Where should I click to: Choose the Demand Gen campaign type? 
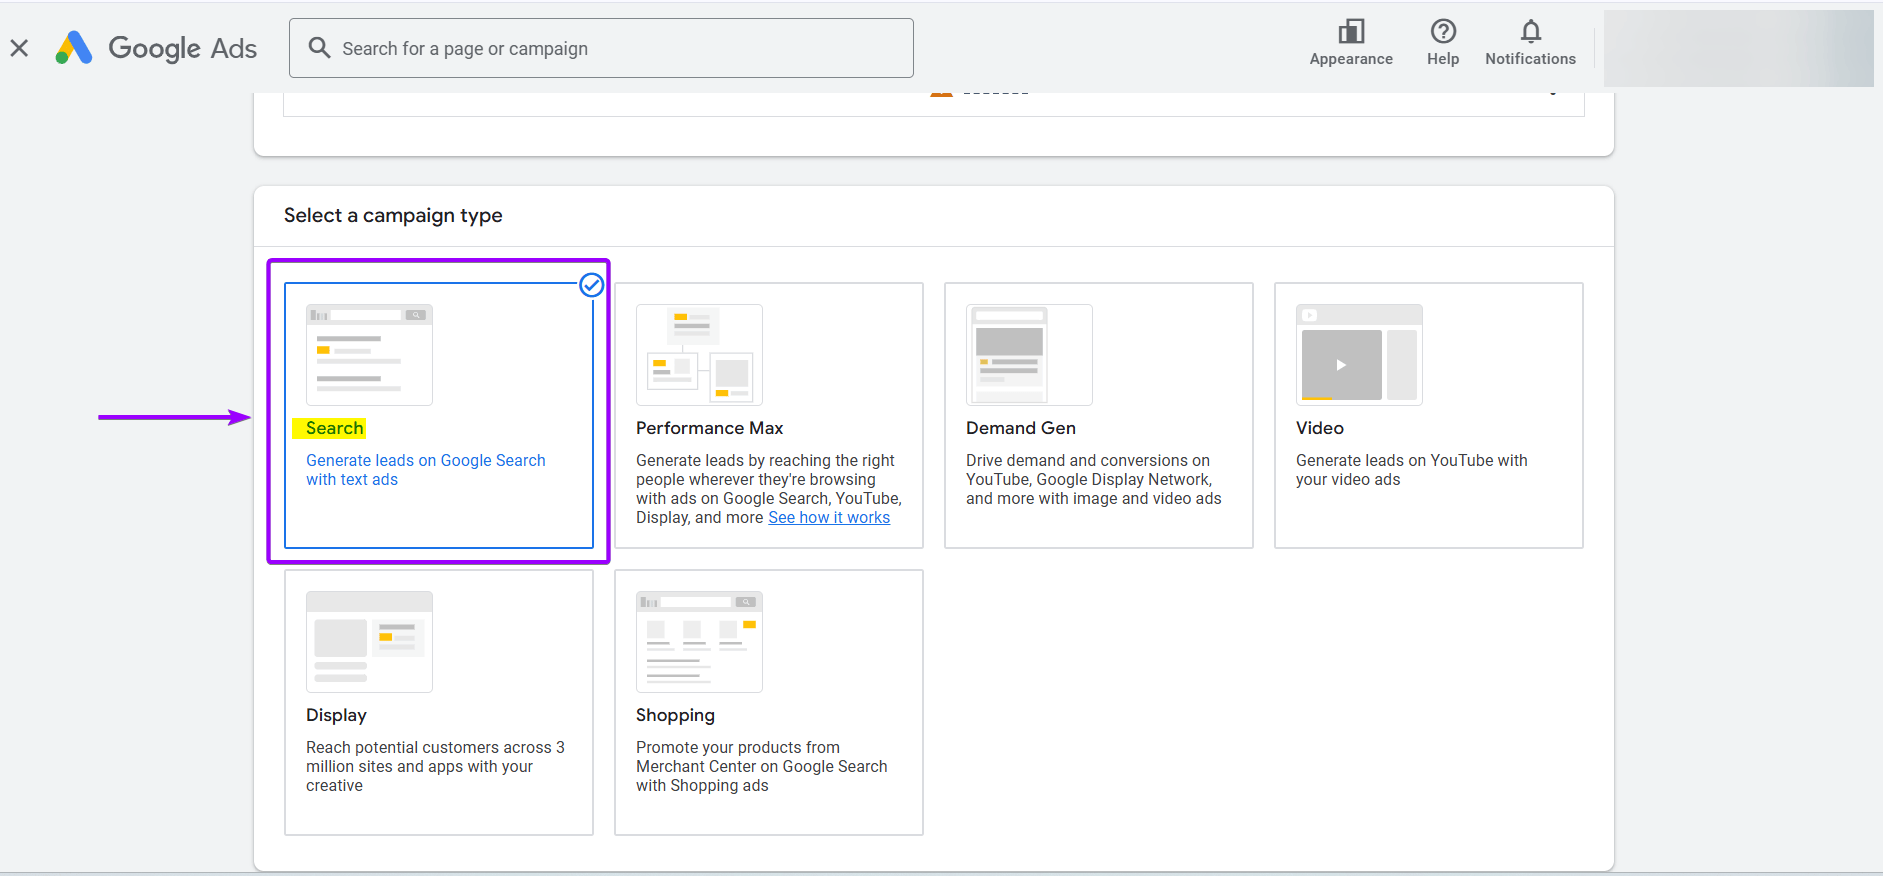point(1020,428)
